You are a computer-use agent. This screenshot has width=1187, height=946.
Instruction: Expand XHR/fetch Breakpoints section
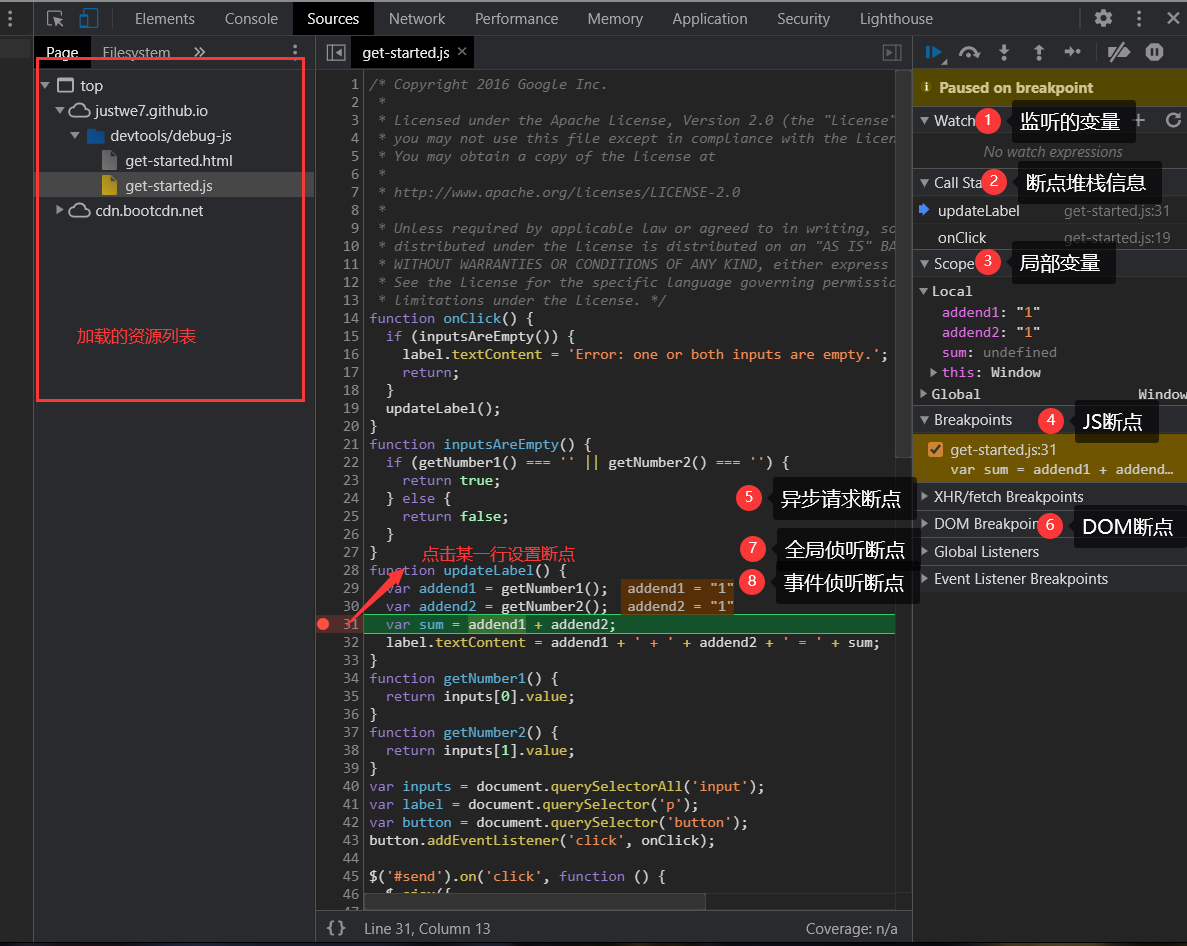924,496
